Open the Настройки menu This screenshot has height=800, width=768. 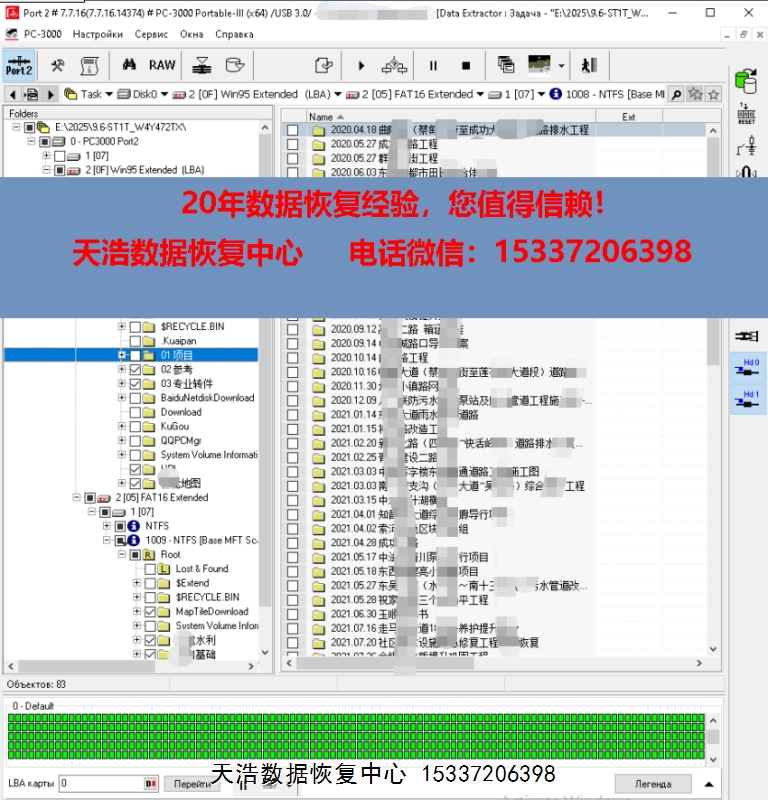(98, 34)
